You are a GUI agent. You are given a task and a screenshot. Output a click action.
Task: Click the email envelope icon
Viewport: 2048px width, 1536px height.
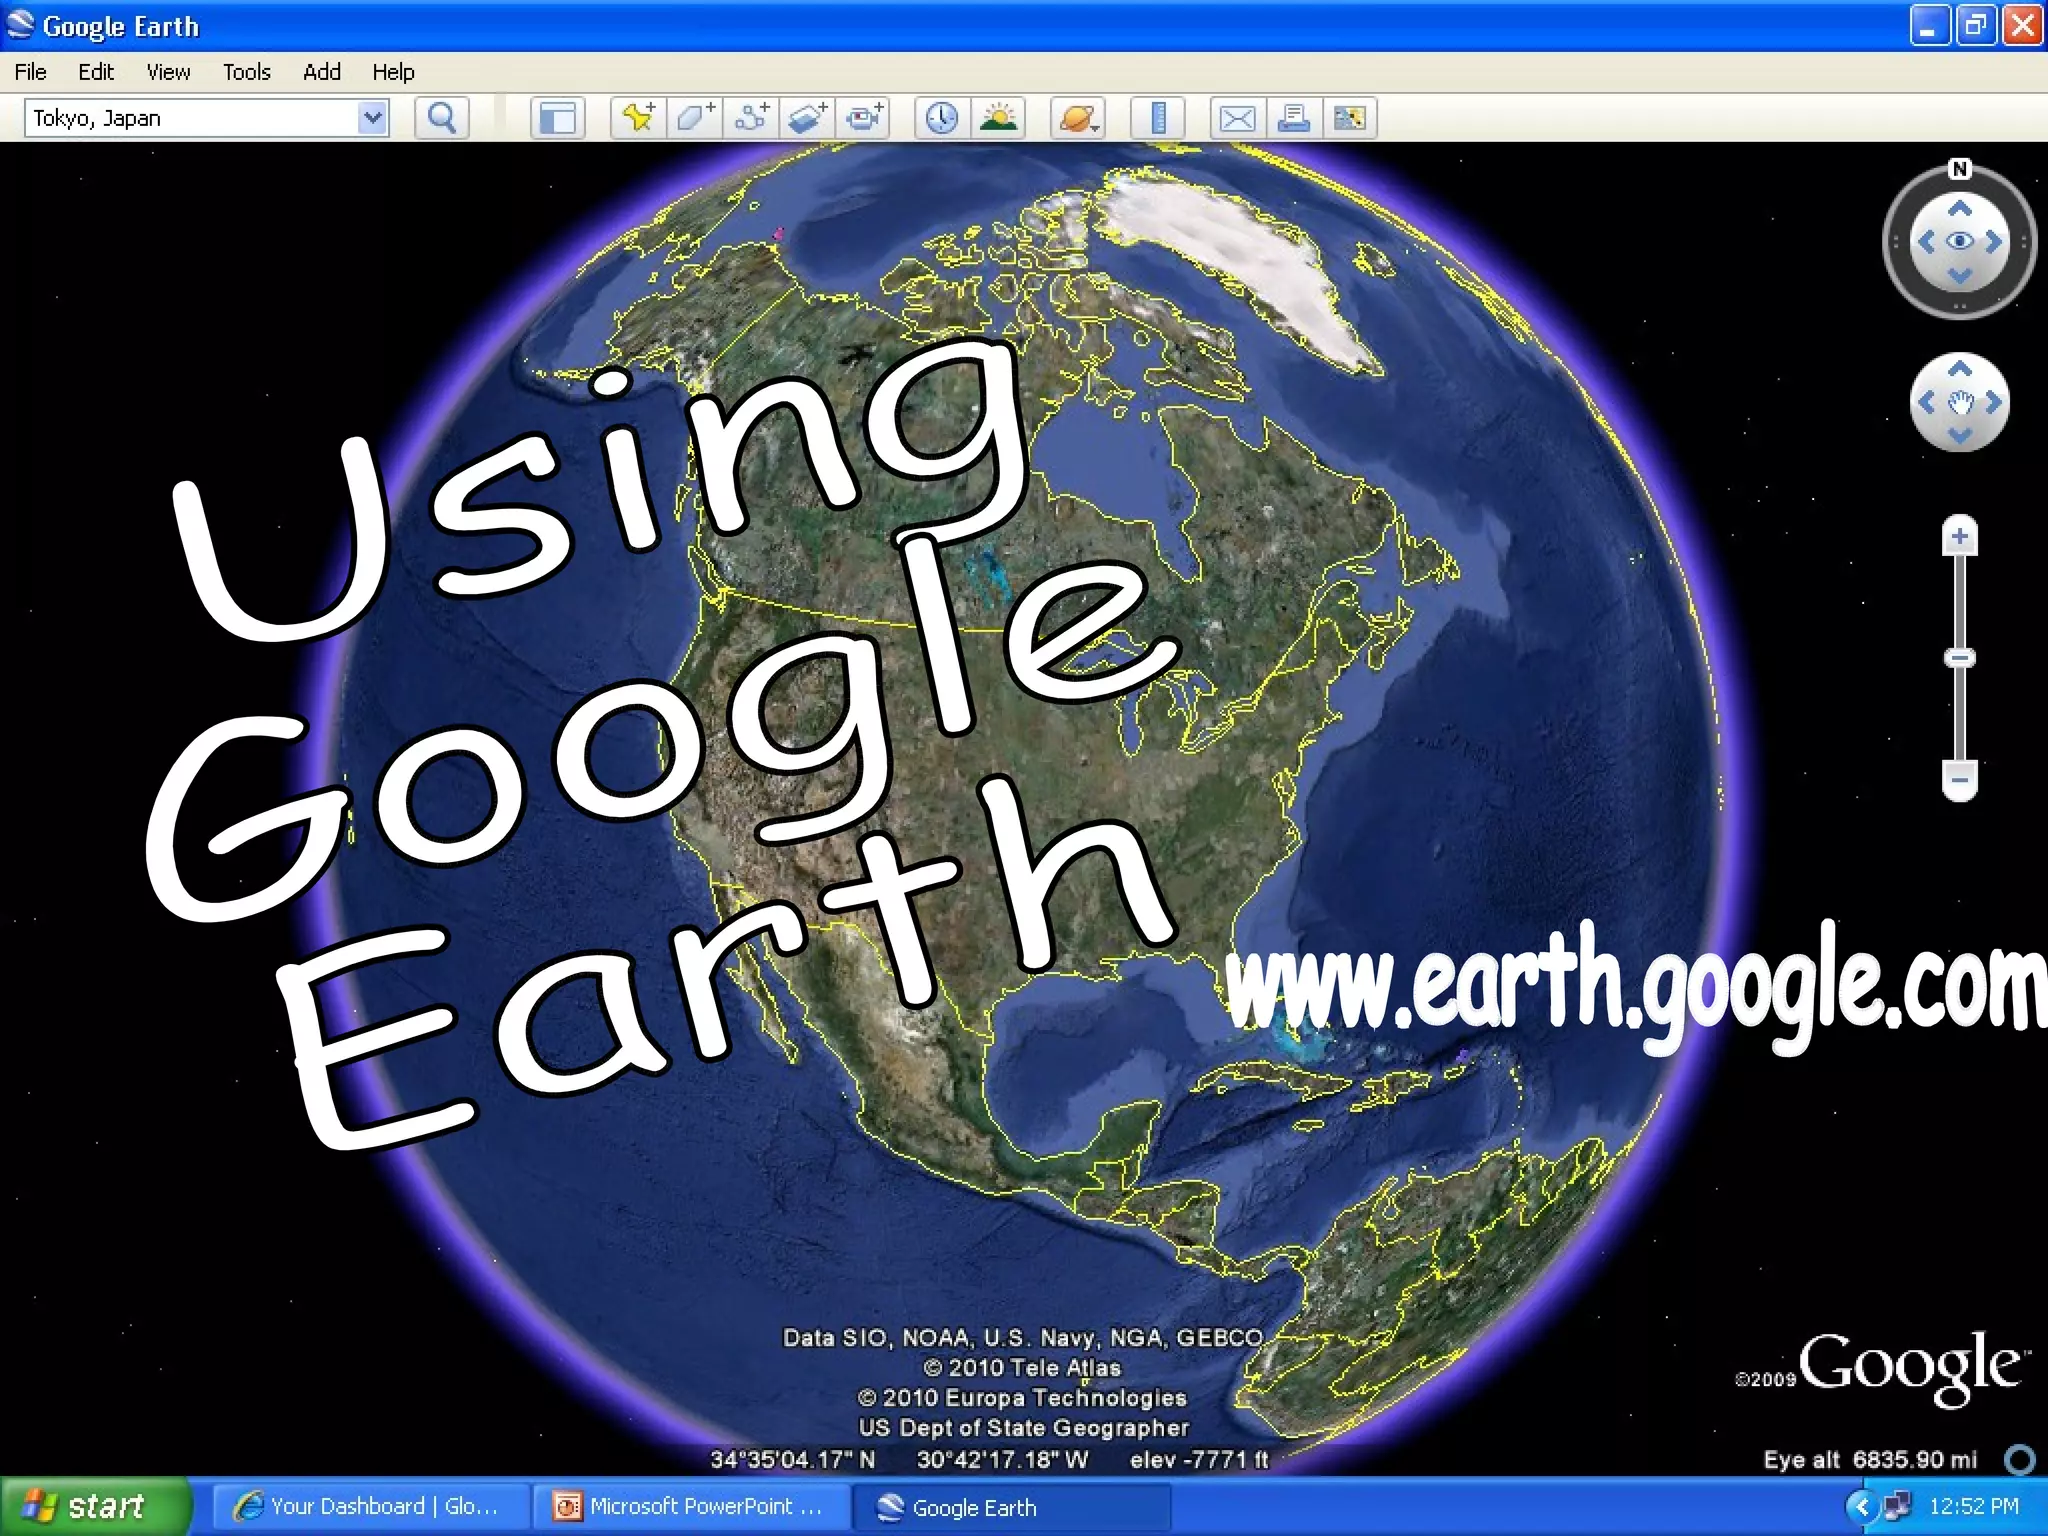(x=1238, y=118)
